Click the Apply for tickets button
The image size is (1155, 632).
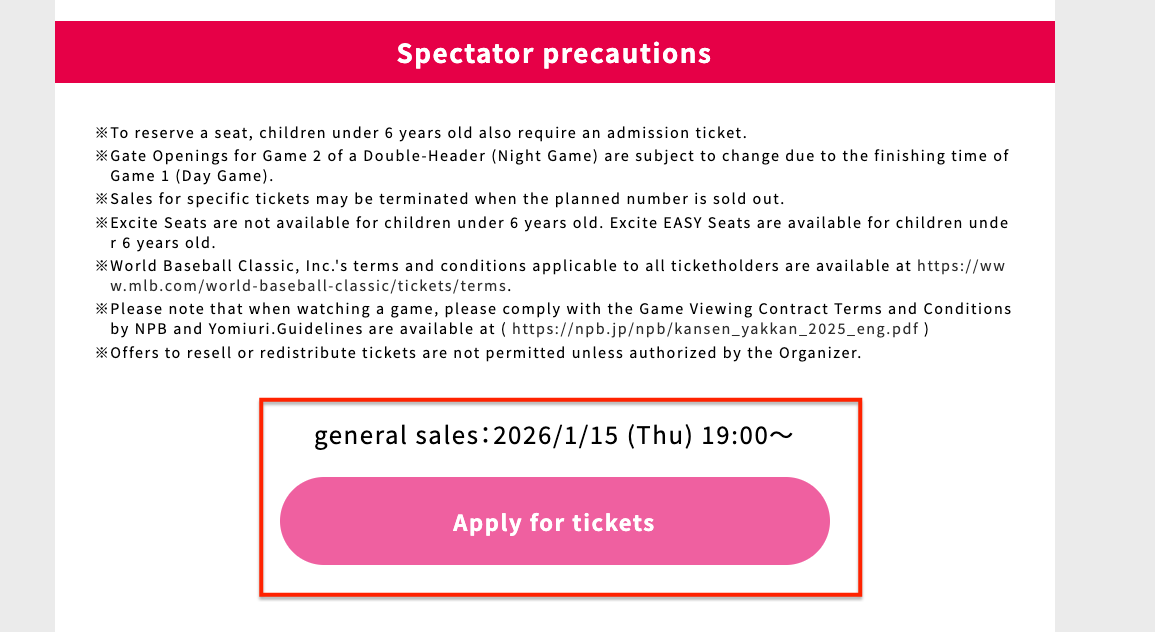[554, 522]
